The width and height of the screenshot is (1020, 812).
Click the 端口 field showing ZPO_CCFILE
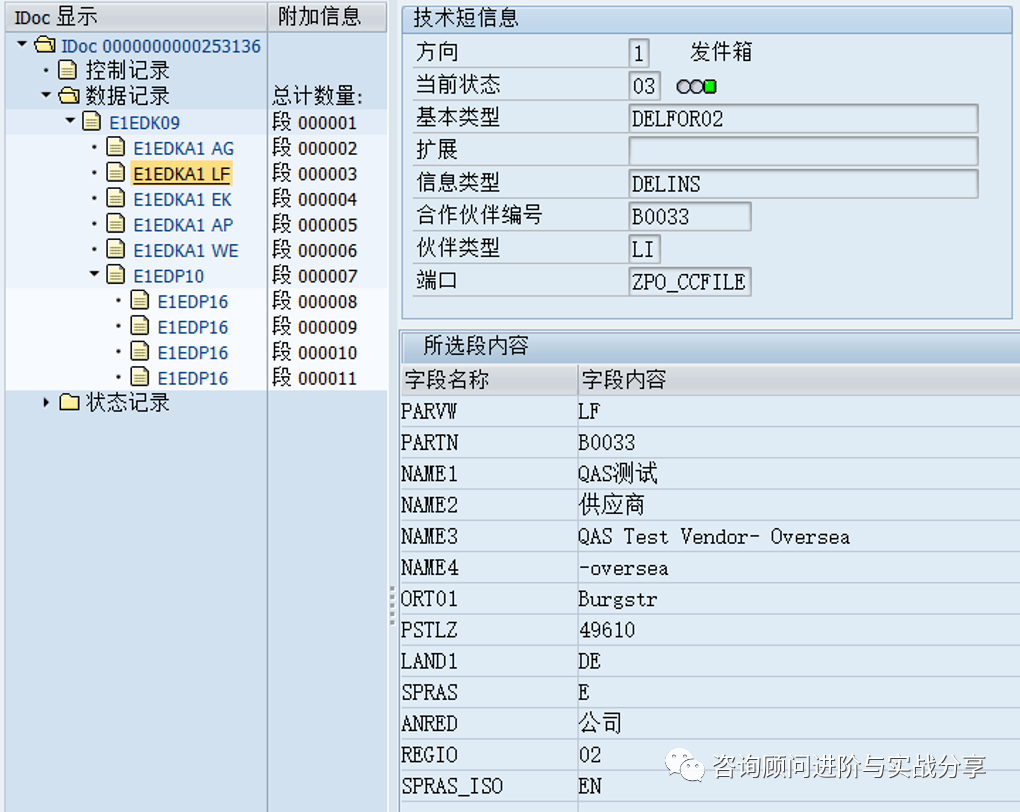[x=690, y=282]
